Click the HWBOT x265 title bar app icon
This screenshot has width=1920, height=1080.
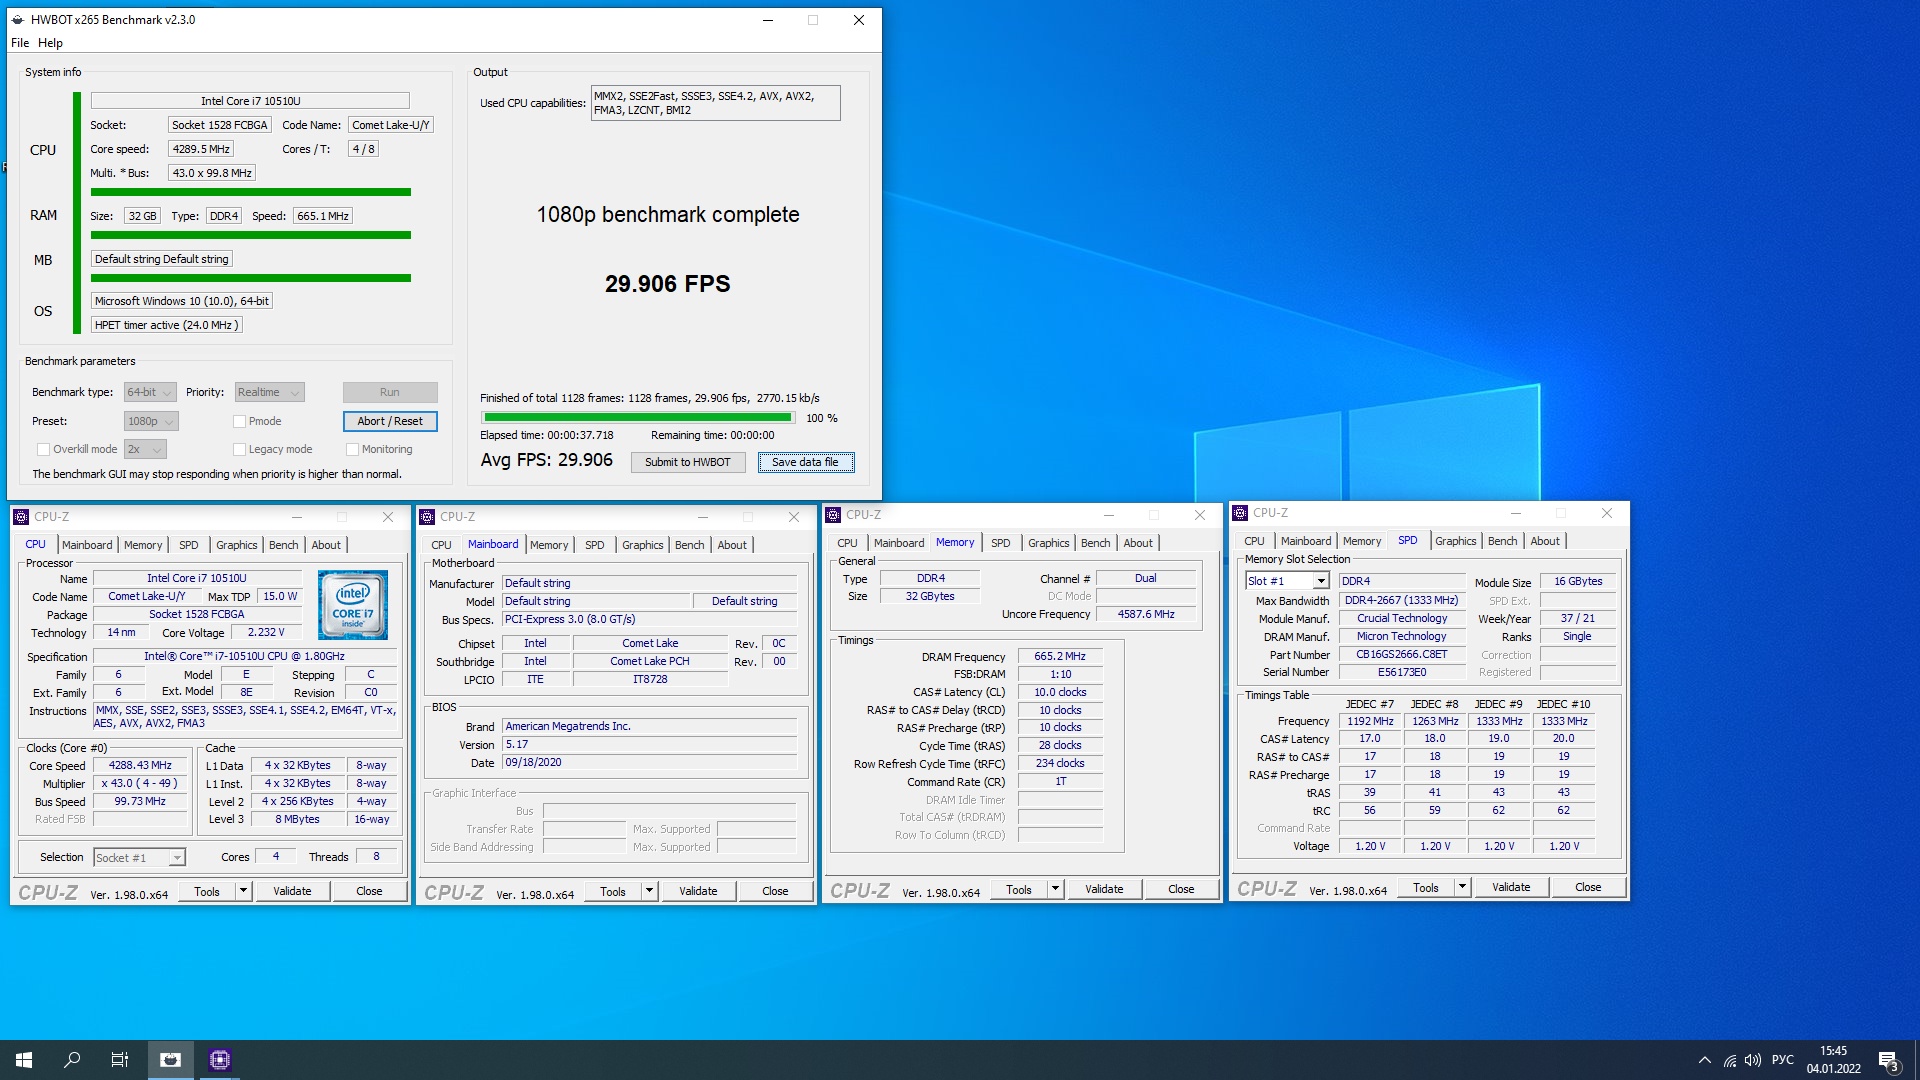(x=18, y=20)
